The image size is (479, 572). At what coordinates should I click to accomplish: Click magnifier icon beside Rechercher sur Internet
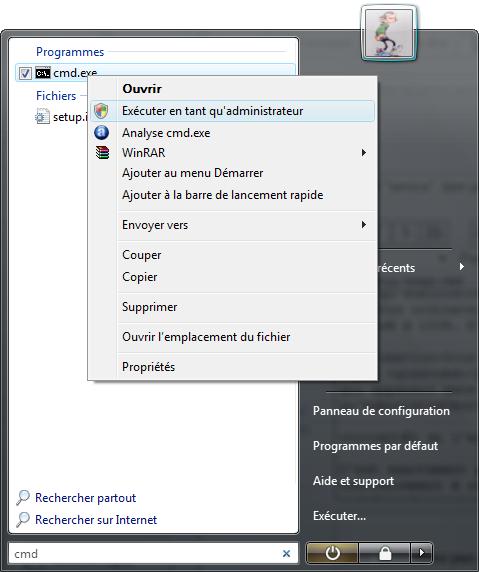click(x=23, y=519)
